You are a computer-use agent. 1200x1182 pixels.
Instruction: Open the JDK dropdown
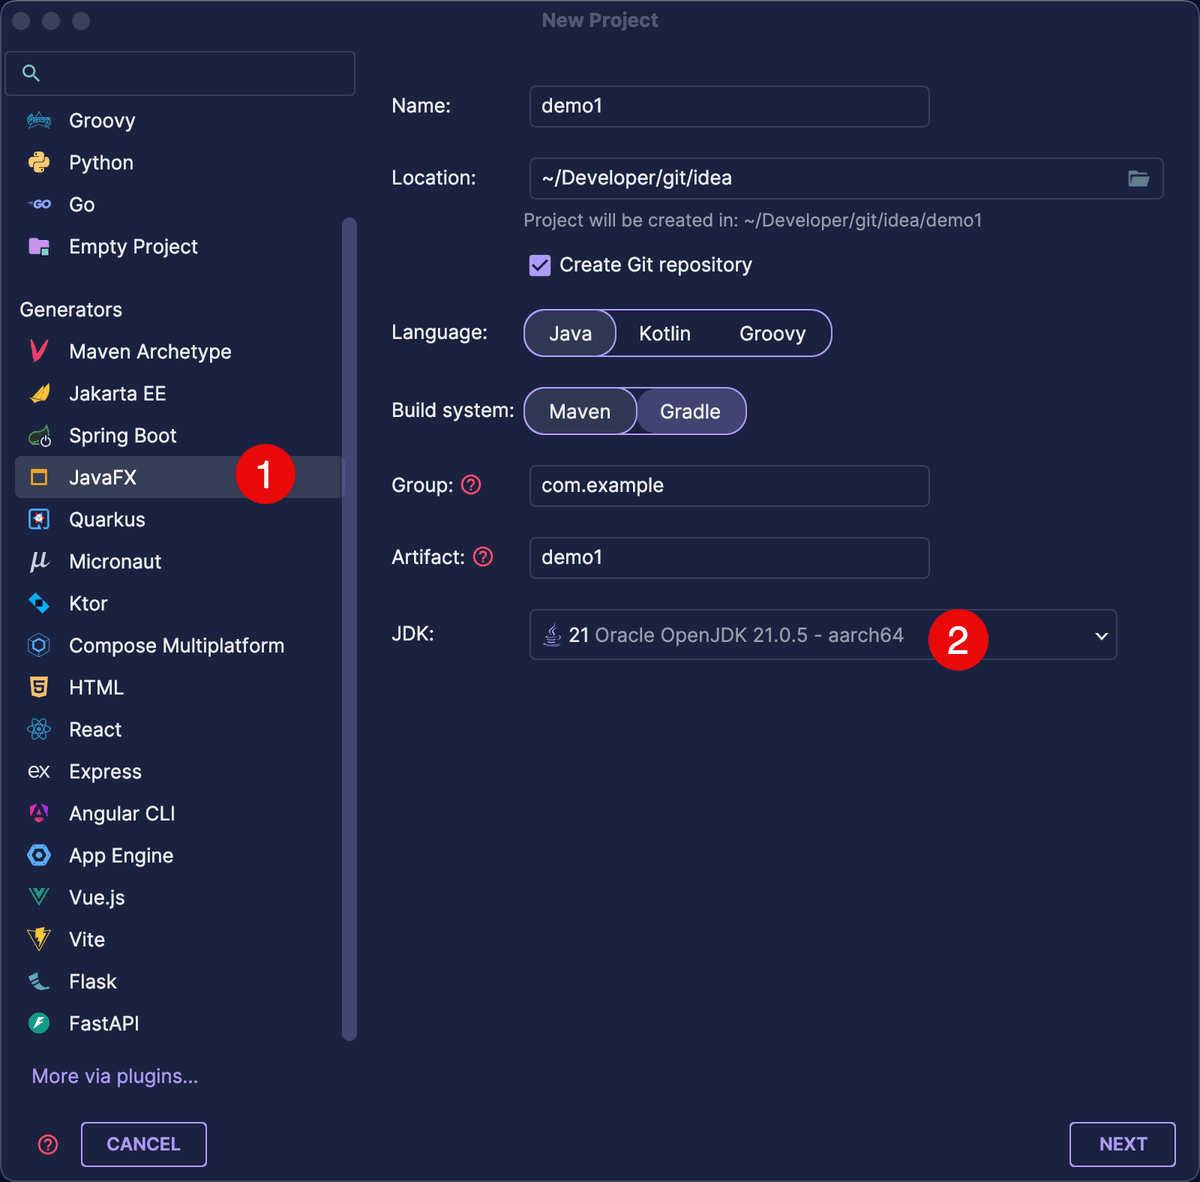pyautogui.click(x=1100, y=635)
